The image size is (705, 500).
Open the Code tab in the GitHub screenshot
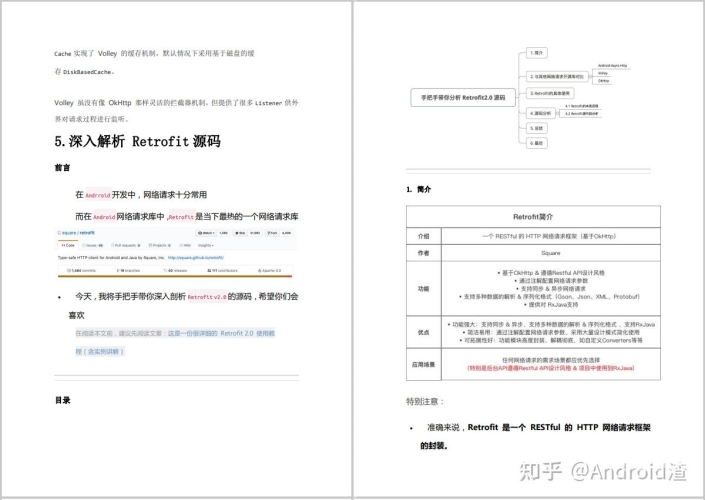(68, 246)
